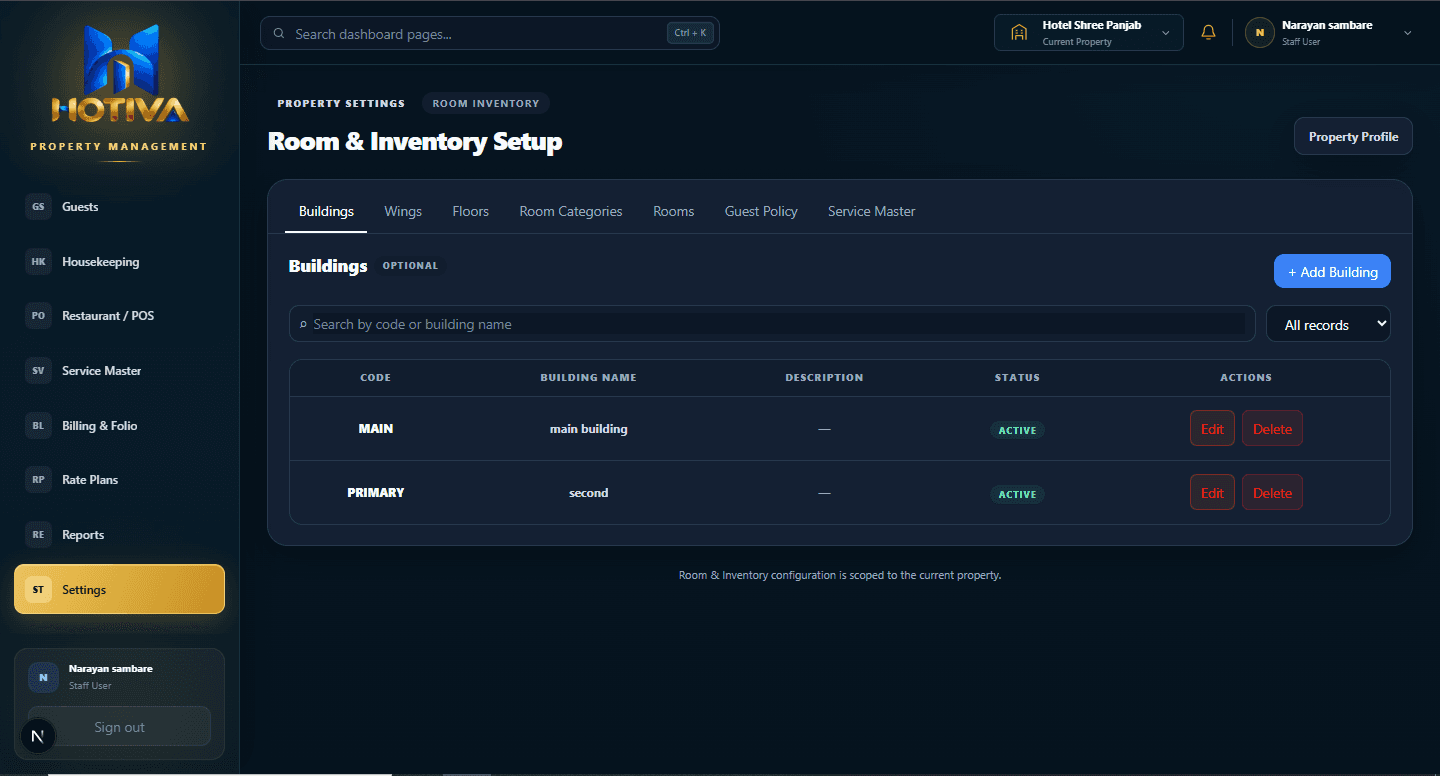Click the magnifier icon in dashboard search
Image resolution: width=1440 pixels, height=776 pixels.
(x=278, y=34)
